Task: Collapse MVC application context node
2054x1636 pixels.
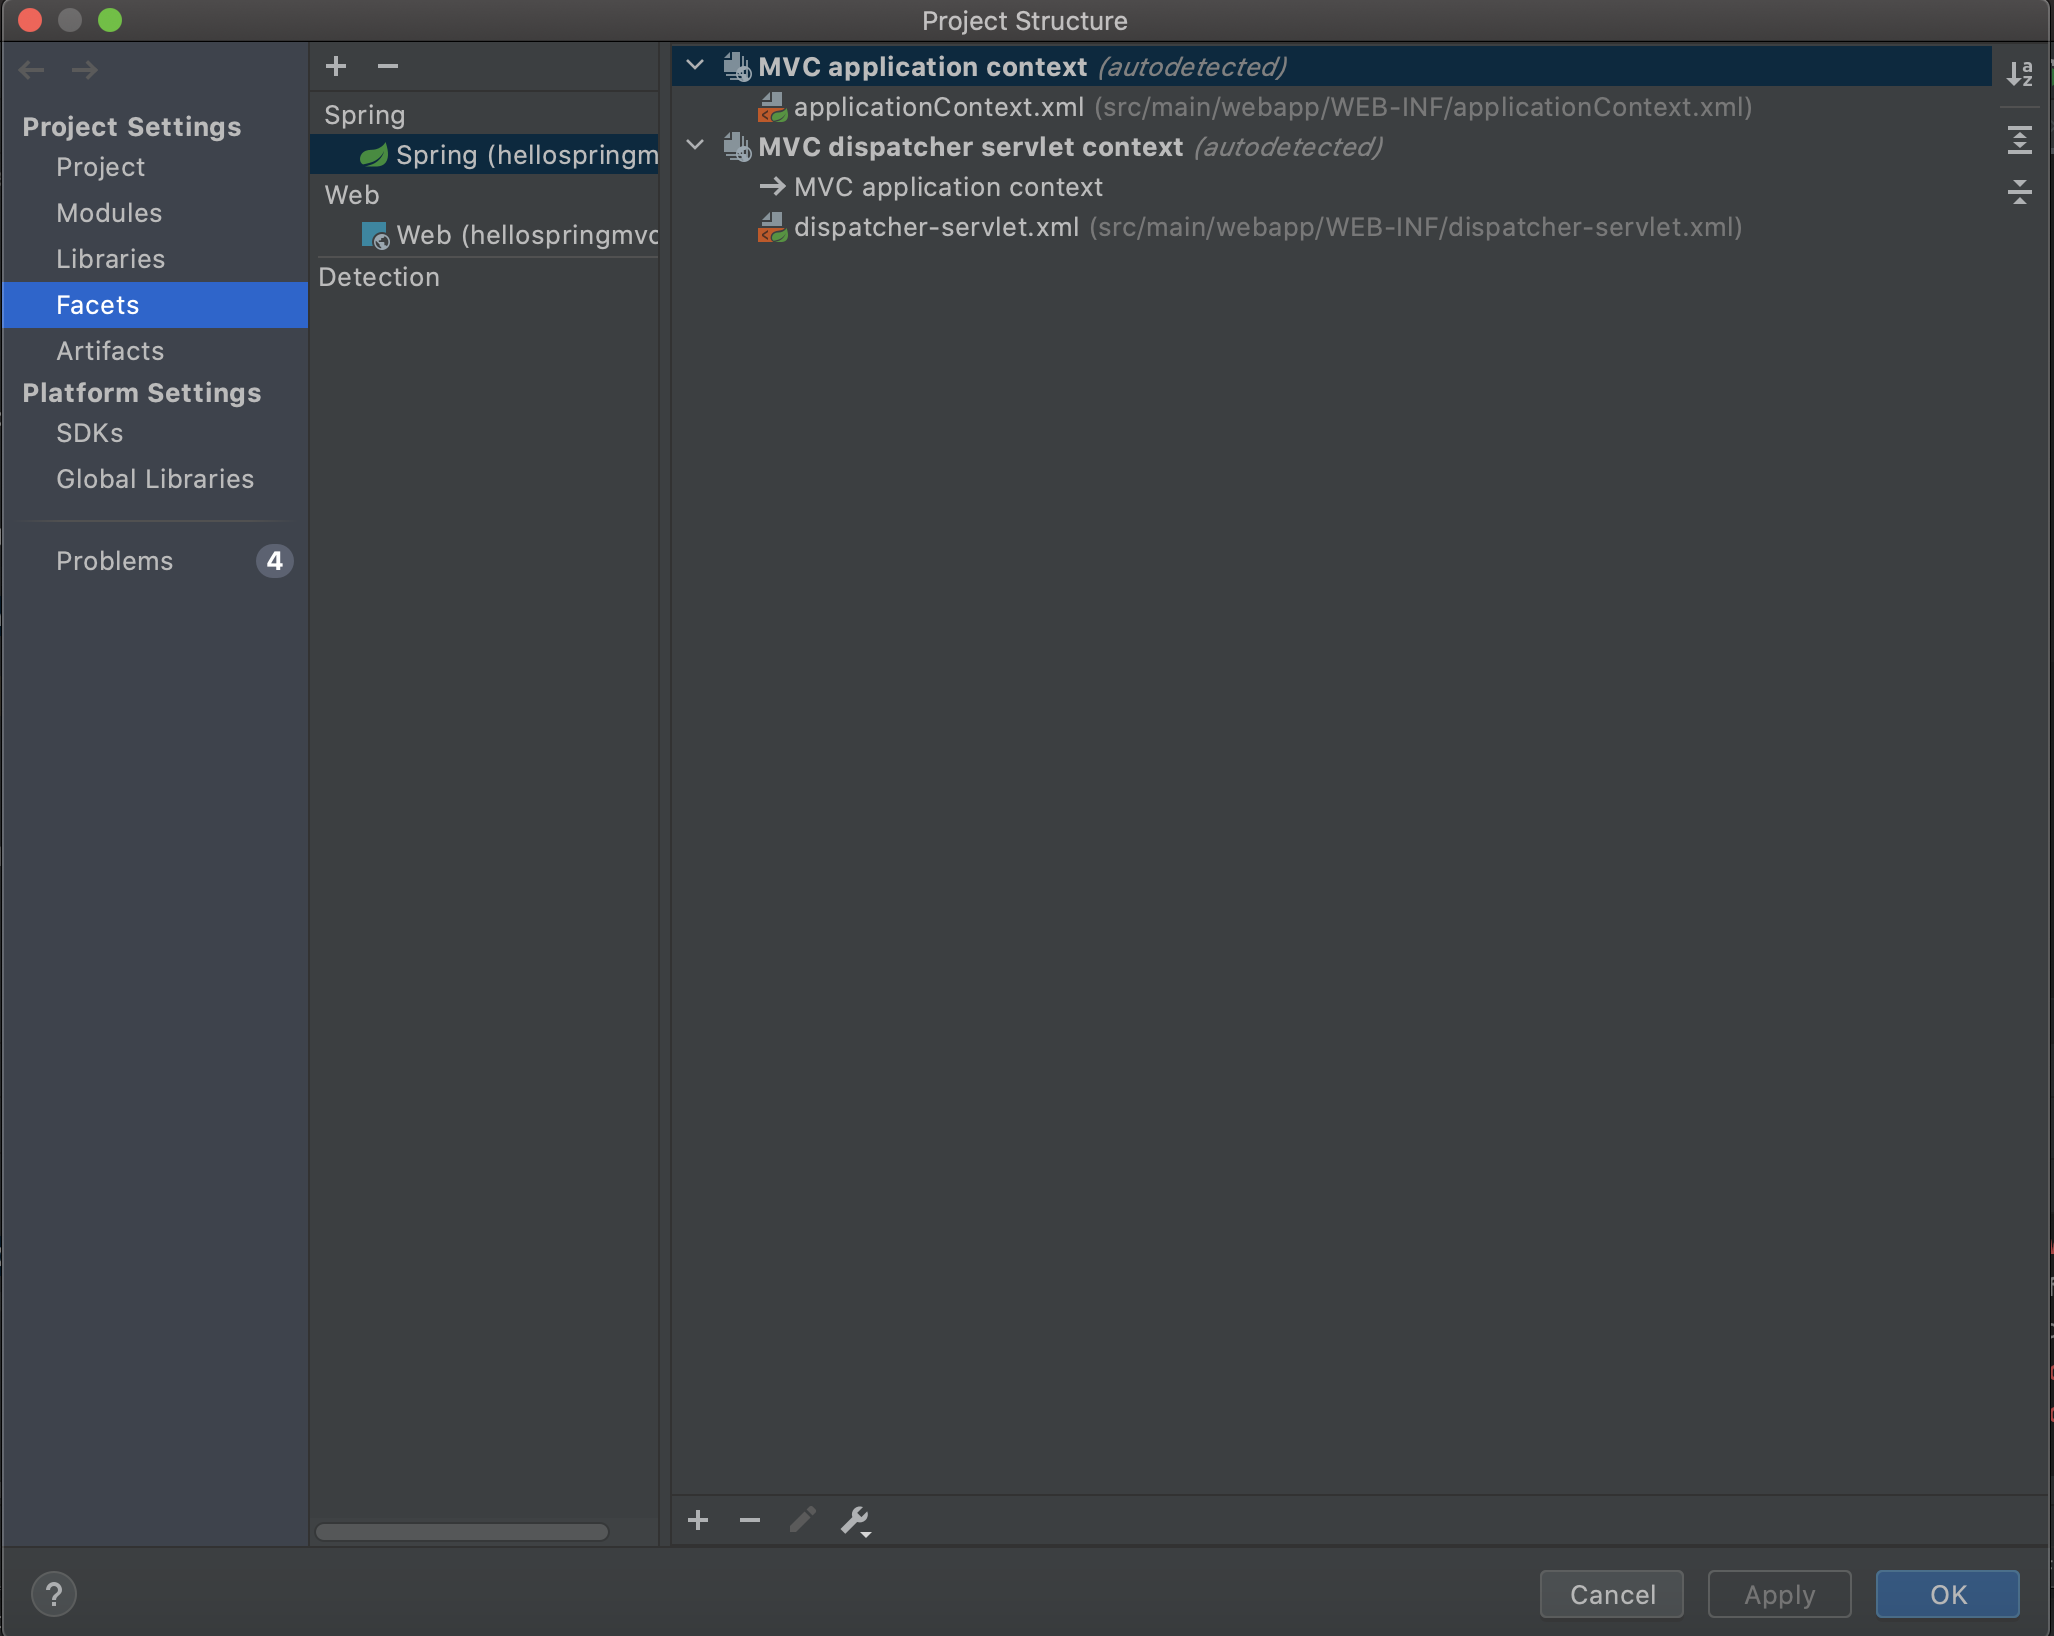Action: [695, 66]
